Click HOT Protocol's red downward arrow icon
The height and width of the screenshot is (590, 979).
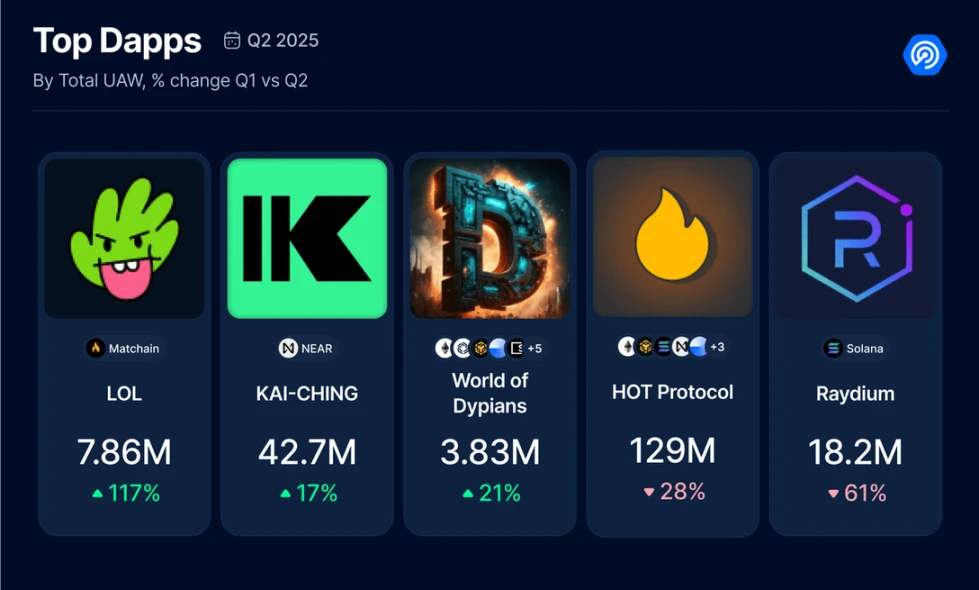pyautogui.click(x=648, y=492)
